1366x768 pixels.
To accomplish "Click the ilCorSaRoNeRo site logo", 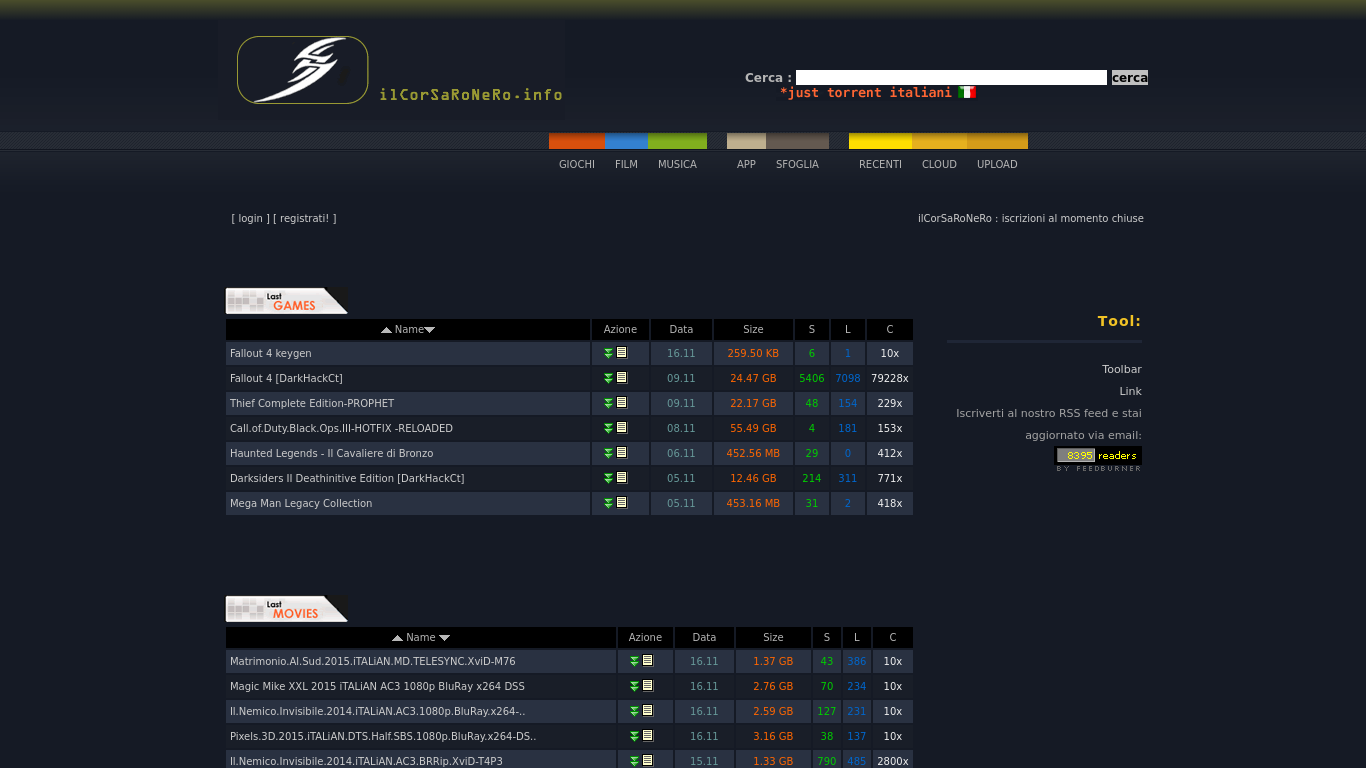I will click(x=303, y=70).
